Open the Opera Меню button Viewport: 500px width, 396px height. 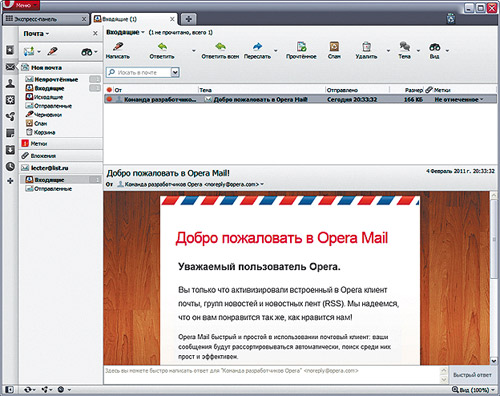pyautogui.click(x=21, y=5)
